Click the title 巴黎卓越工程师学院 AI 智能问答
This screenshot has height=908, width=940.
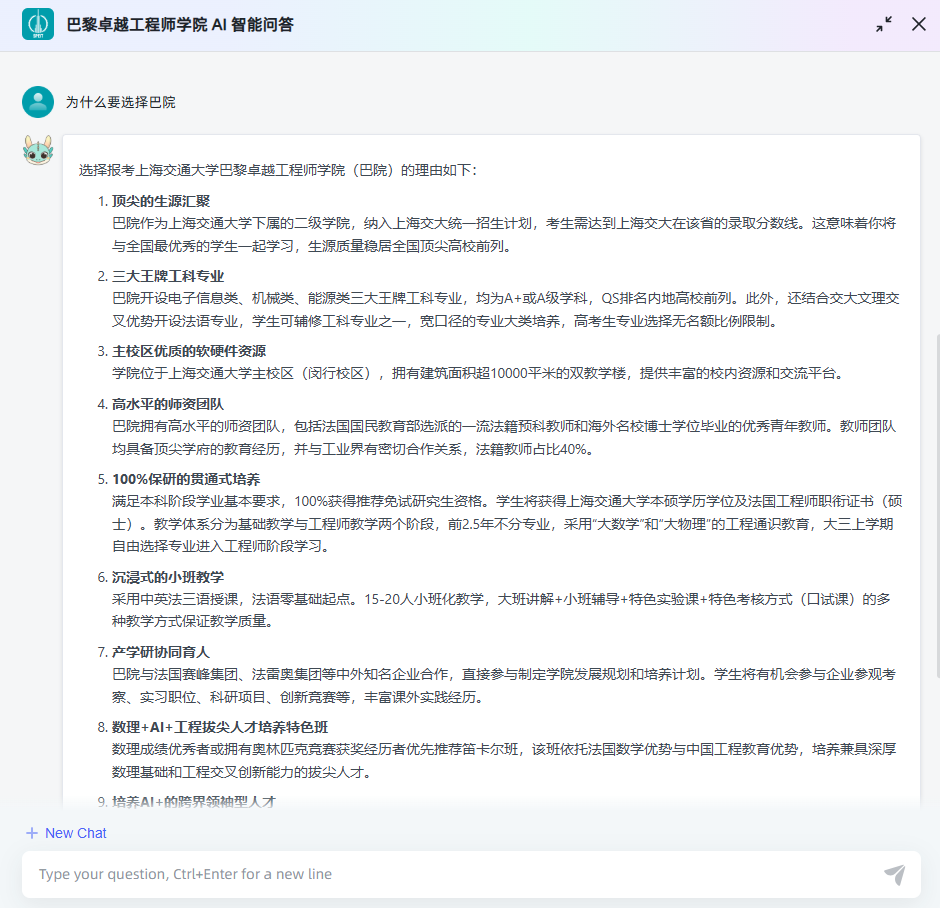click(180, 25)
